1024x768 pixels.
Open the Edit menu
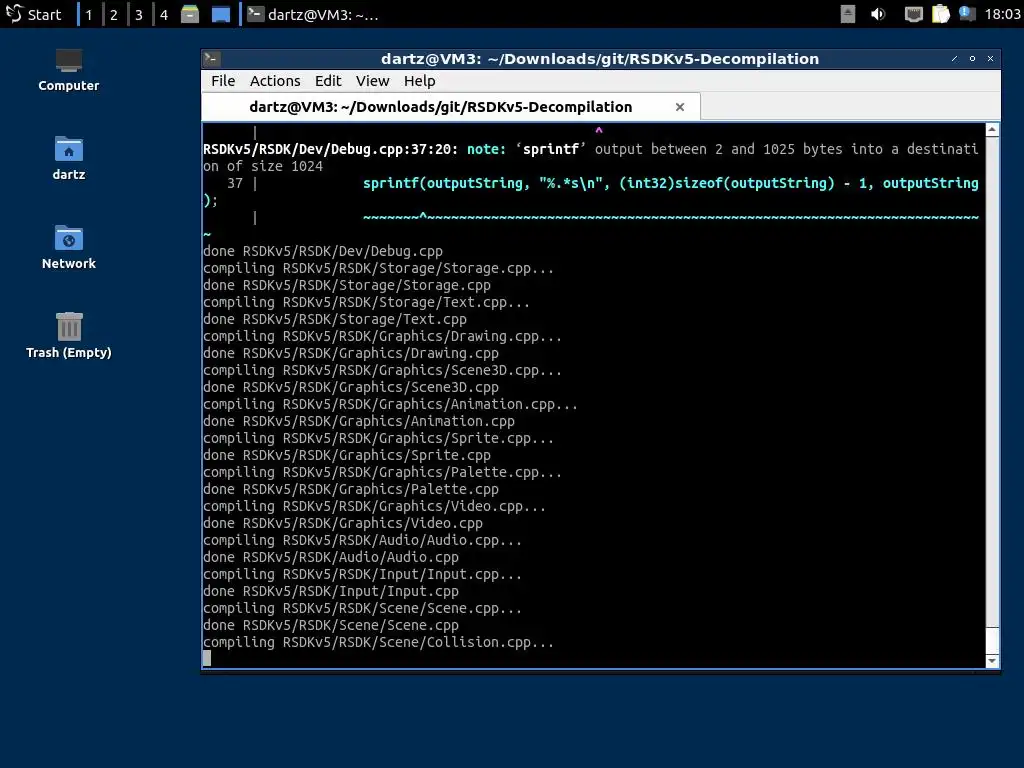tap(328, 81)
